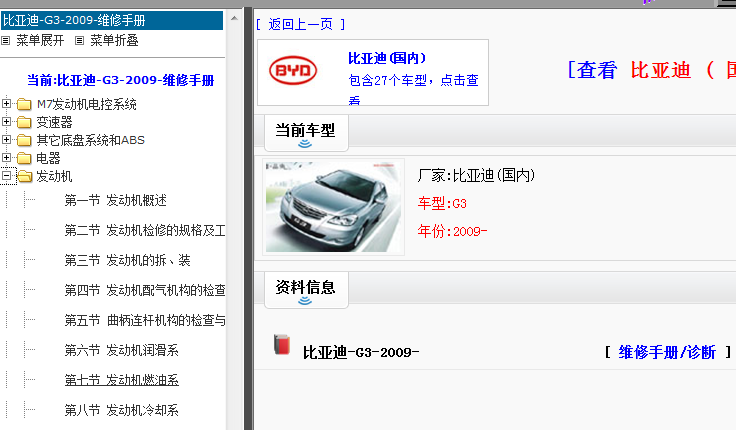The image size is (736, 430).
Task: Expand the 其它底盘系统和ABS node
Action: [x=7, y=139]
